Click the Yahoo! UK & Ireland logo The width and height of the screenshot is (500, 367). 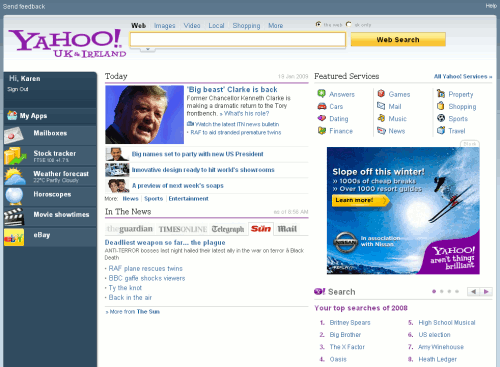click(67, 43)
